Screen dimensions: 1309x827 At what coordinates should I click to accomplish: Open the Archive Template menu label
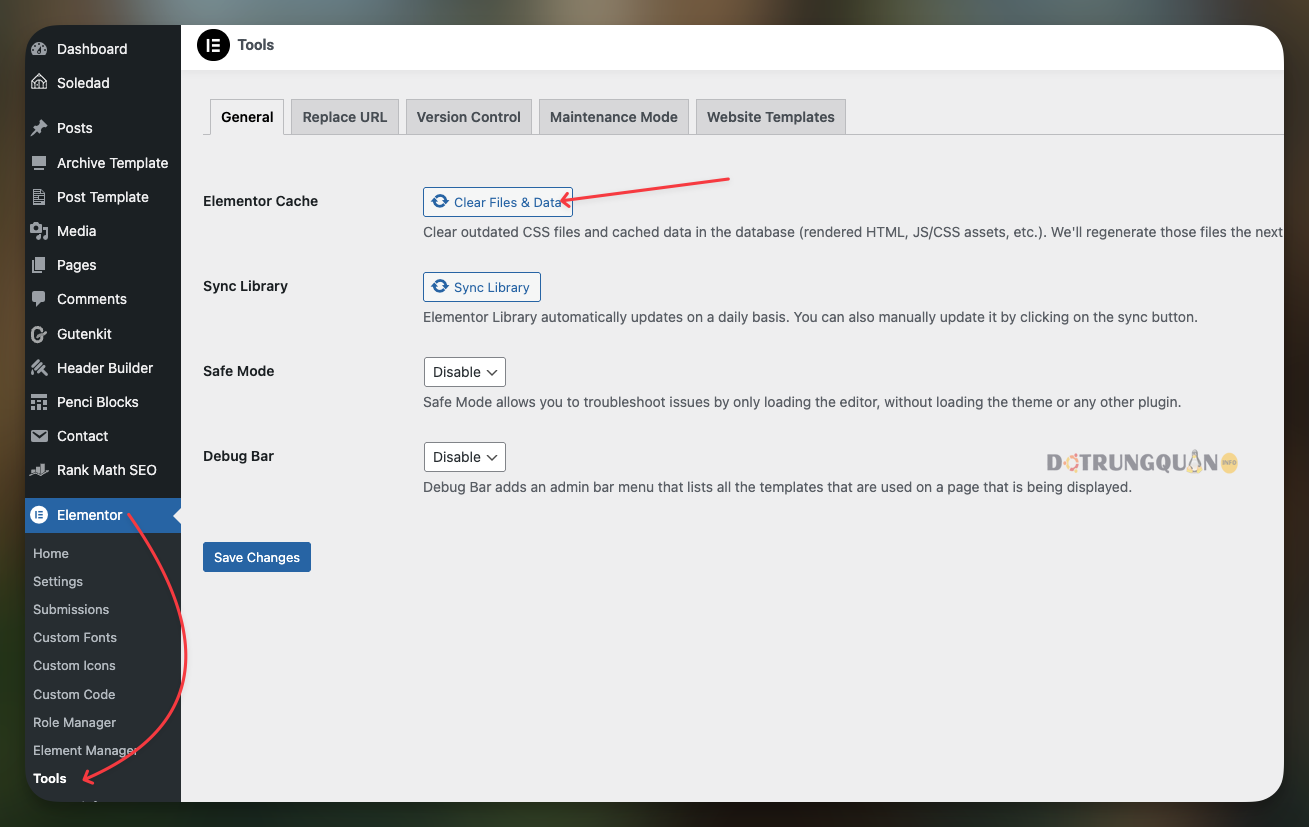click(x=113, y=163)
